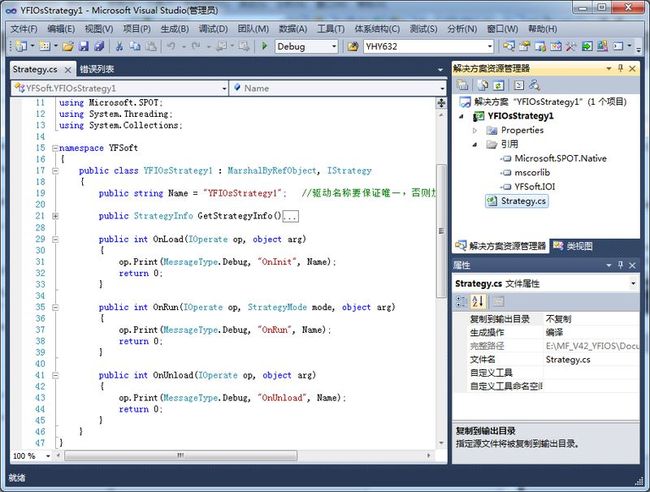Open the 工具(T) menu
This screenshot has height=492, width=650.
click(330, 29)
